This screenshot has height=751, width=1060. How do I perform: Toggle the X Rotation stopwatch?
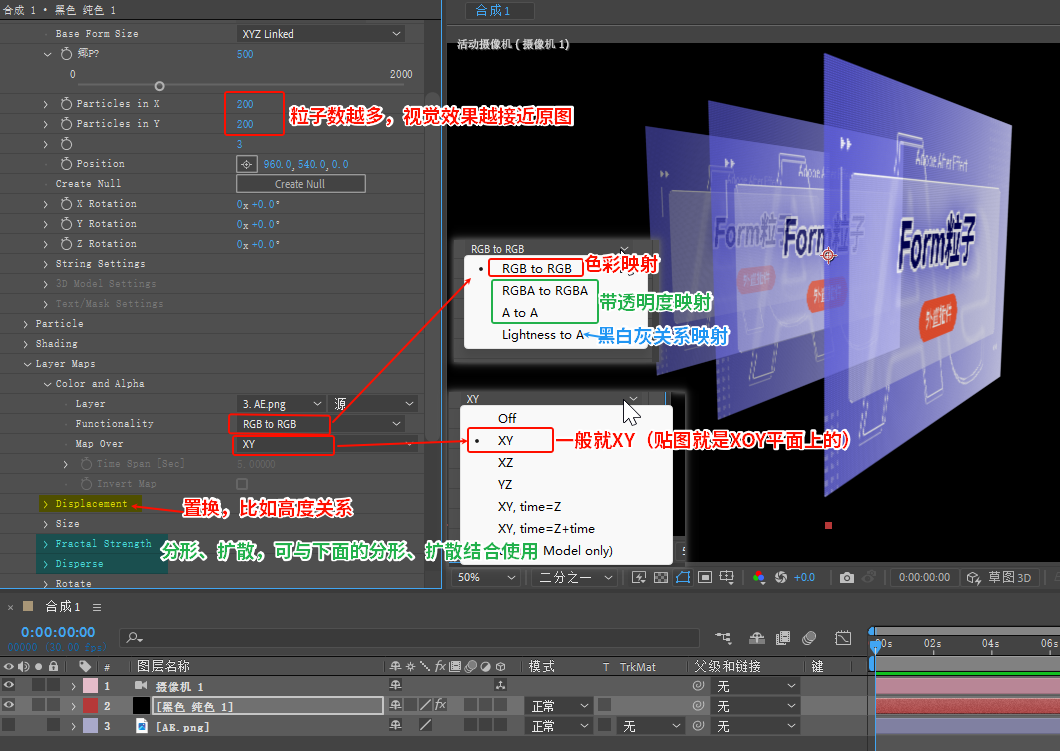tap(66, 203)
